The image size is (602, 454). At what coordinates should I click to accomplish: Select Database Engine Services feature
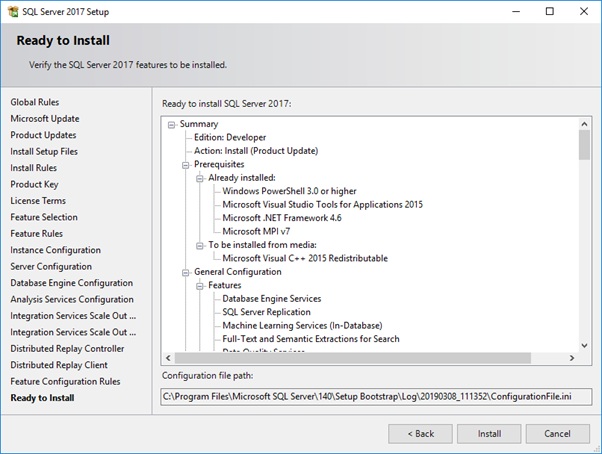pos(271,299)
